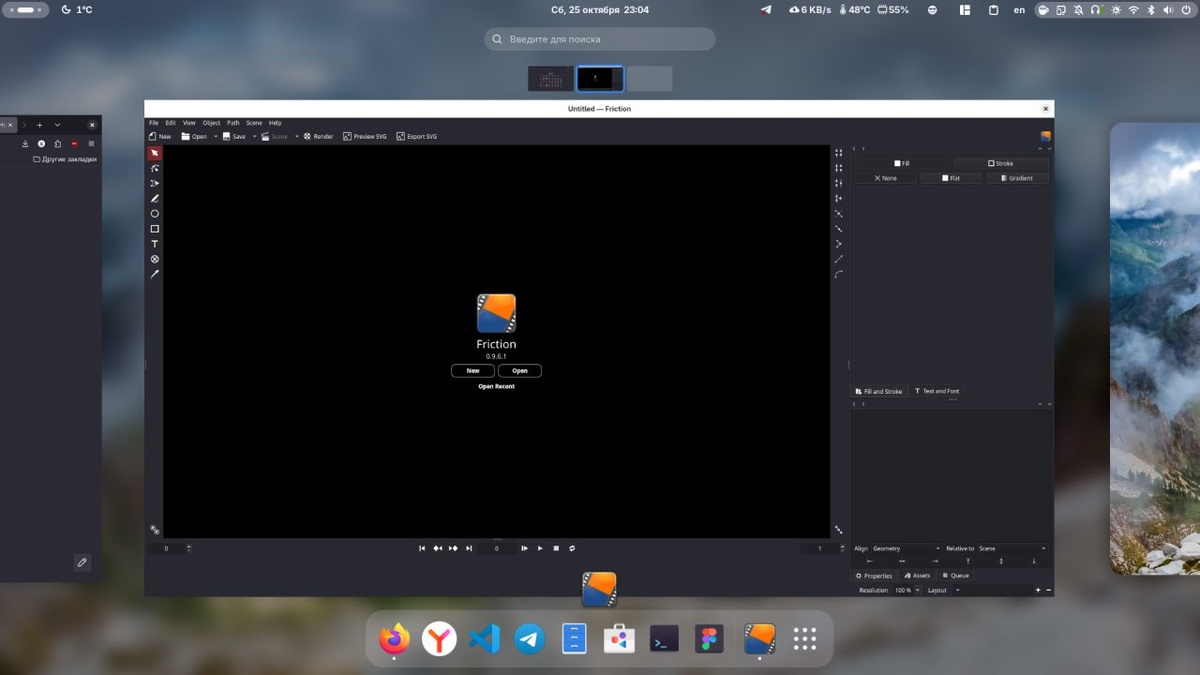Open the View menu
1200x675 pixels.
[x=189, y=123]
